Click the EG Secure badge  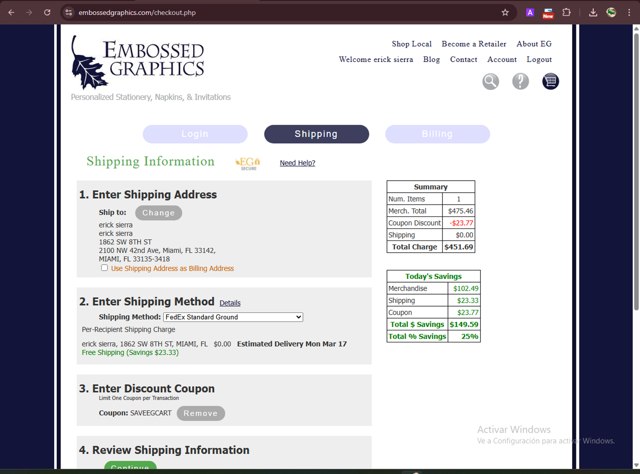248,163
